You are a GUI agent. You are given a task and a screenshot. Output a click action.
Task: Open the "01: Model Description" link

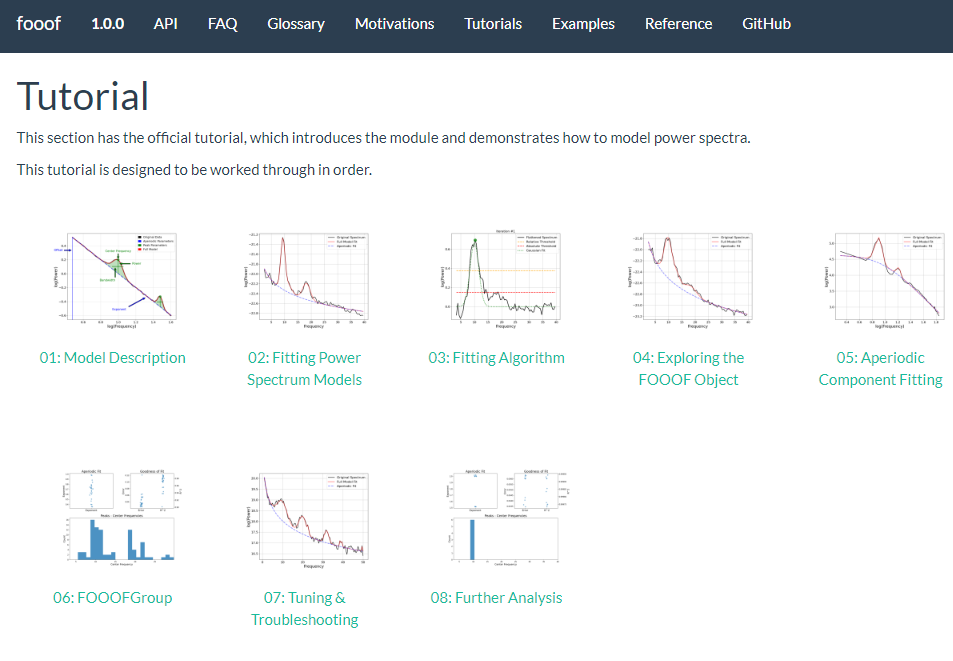click(x=113, y=358)
